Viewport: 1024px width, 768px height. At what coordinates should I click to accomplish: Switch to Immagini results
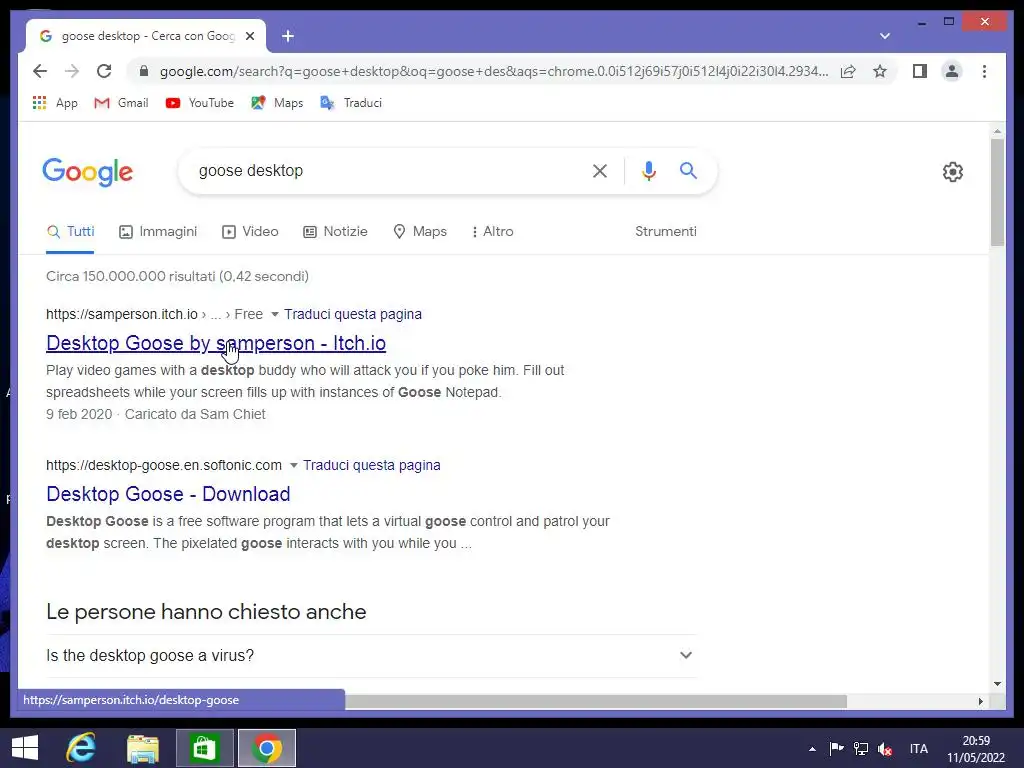pos(158,232)
